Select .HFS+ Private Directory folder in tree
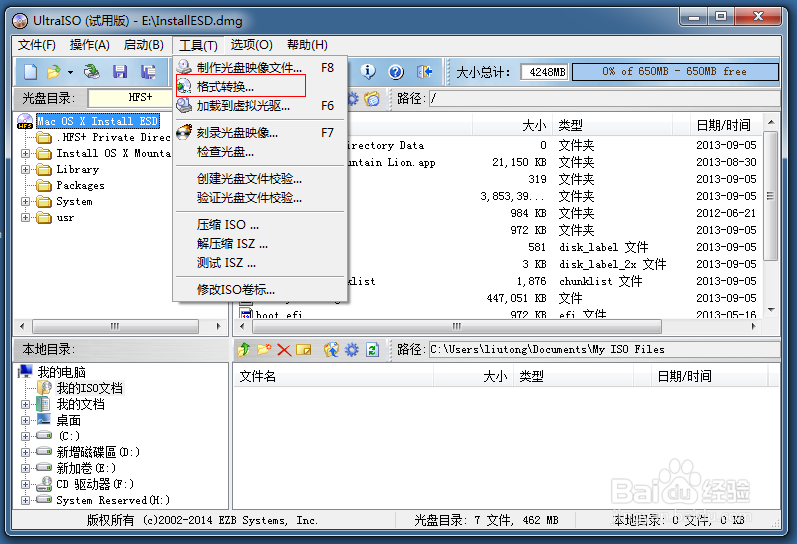 click(x=113, y=137)
